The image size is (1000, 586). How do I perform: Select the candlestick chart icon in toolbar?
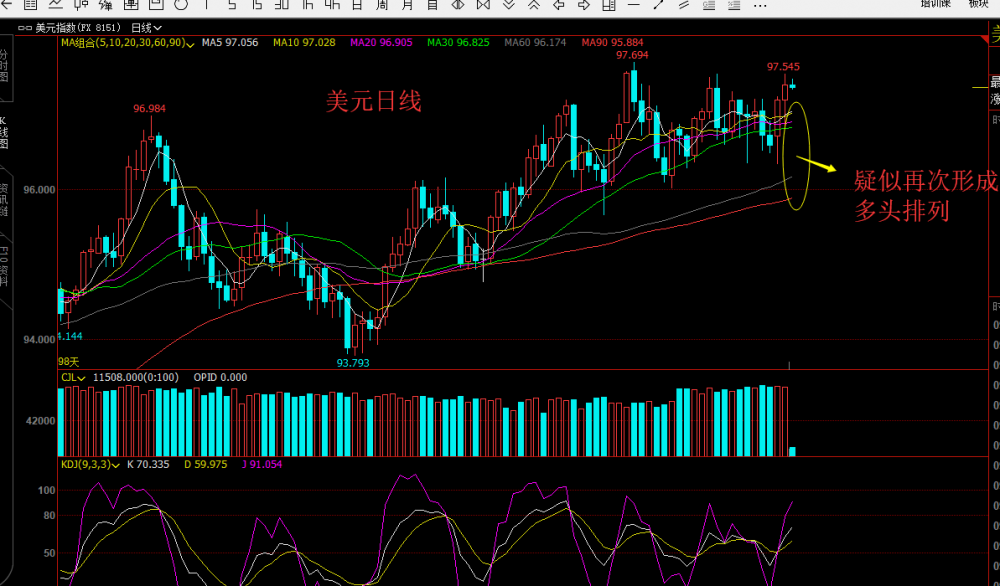(x=81, y=4)
